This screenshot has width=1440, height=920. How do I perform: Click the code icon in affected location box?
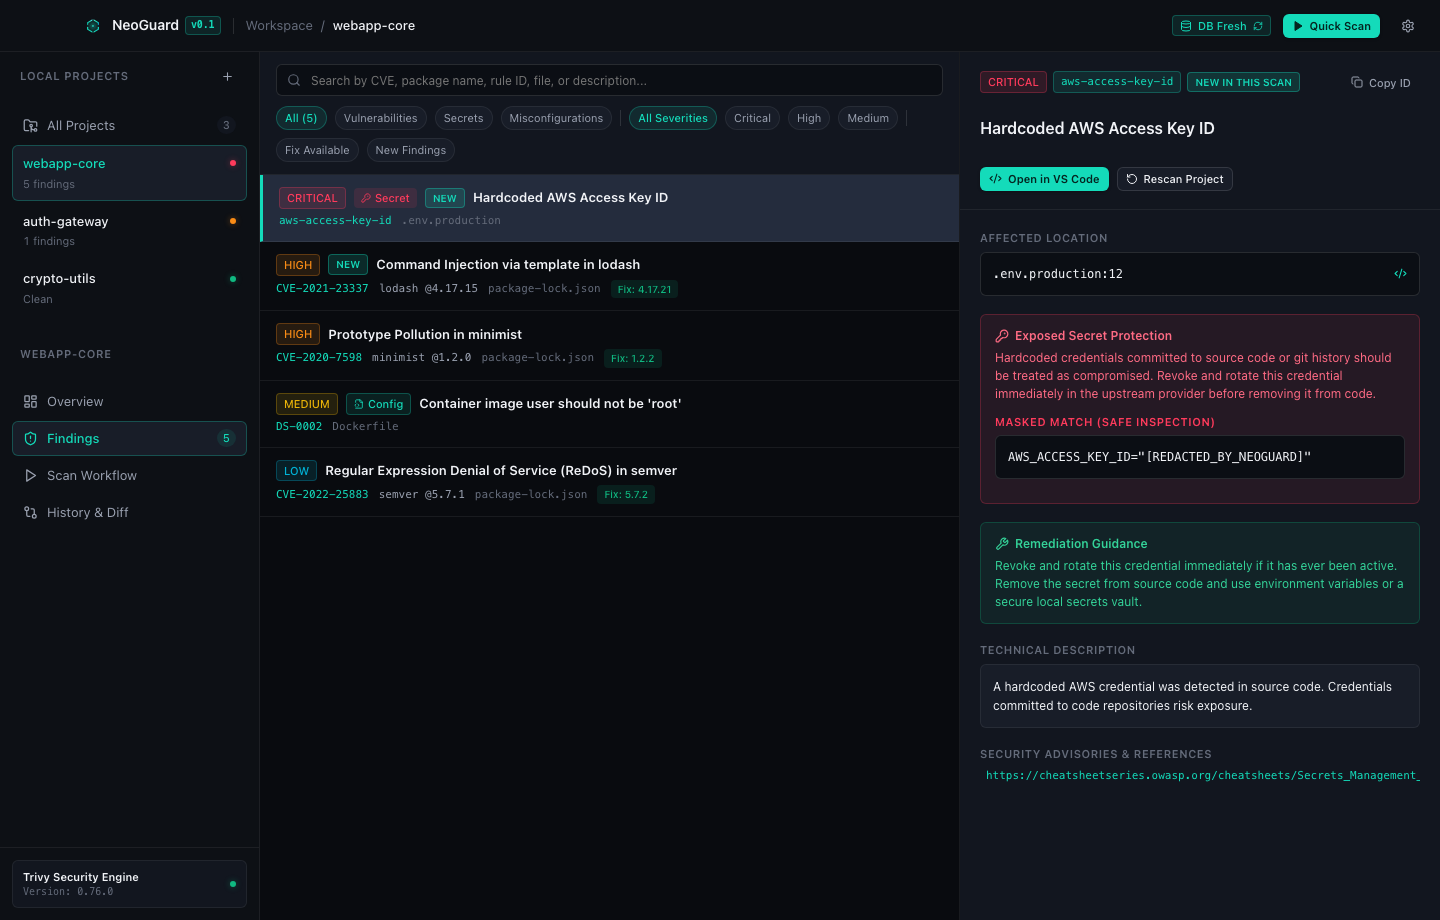pyautogui.click(x=1400, y=274)
